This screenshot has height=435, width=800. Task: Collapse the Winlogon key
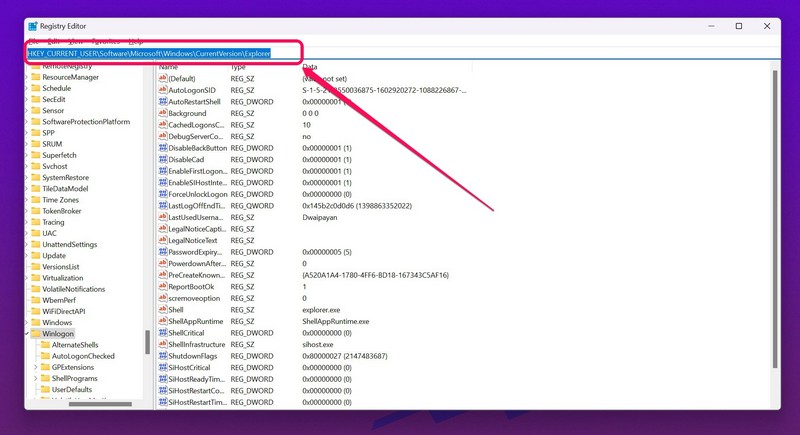pos(27,334)
